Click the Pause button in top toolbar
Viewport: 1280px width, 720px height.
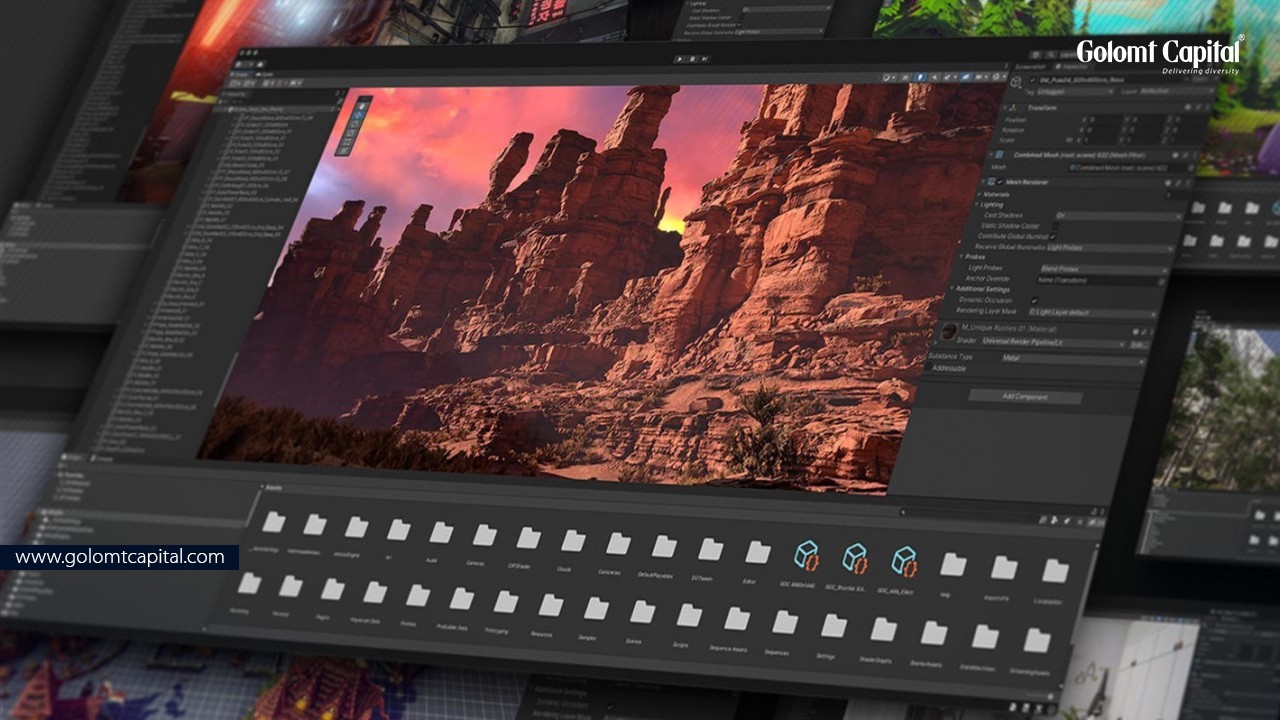[x=693, y=59]
